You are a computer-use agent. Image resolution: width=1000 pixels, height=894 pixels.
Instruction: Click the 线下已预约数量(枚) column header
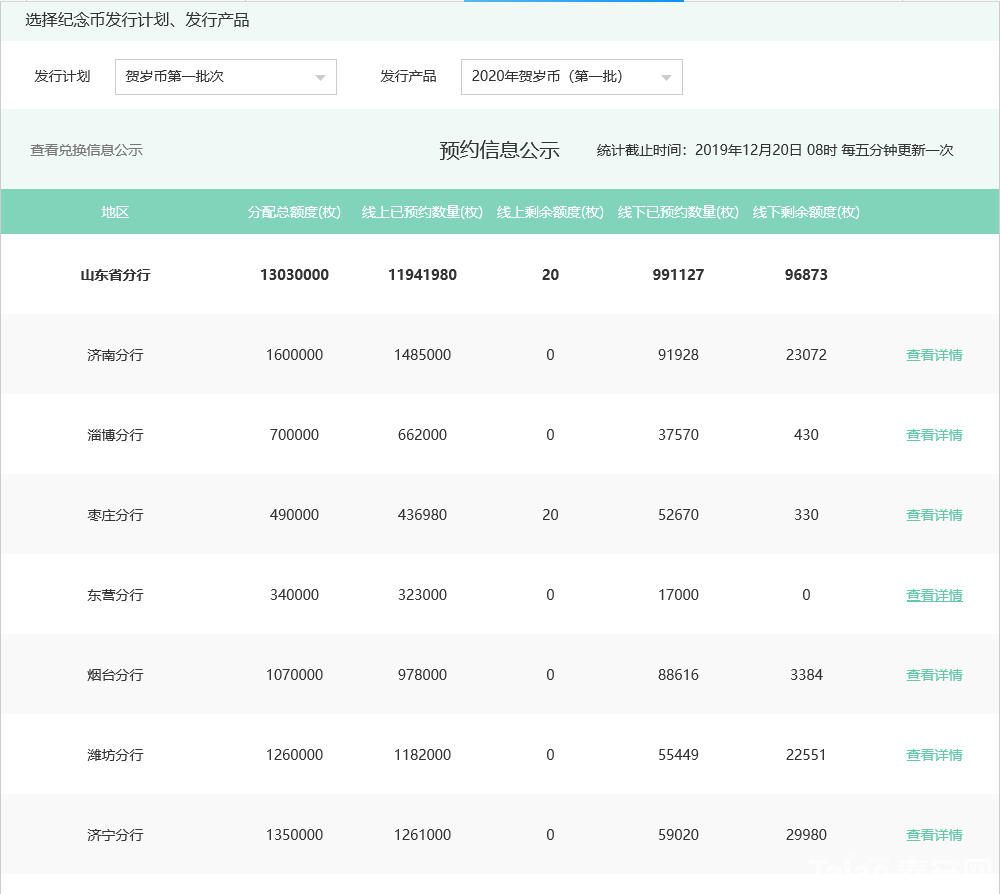coord(678,212)
